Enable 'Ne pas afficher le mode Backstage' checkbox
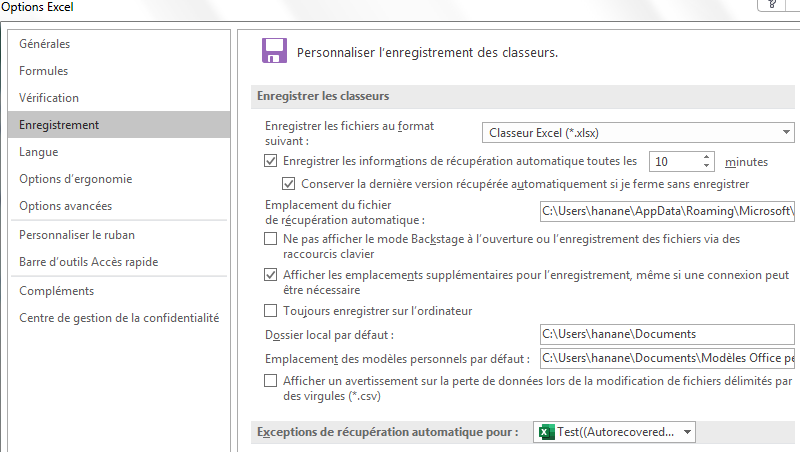This screenshot has width=800, height=452. click(271, 239)
